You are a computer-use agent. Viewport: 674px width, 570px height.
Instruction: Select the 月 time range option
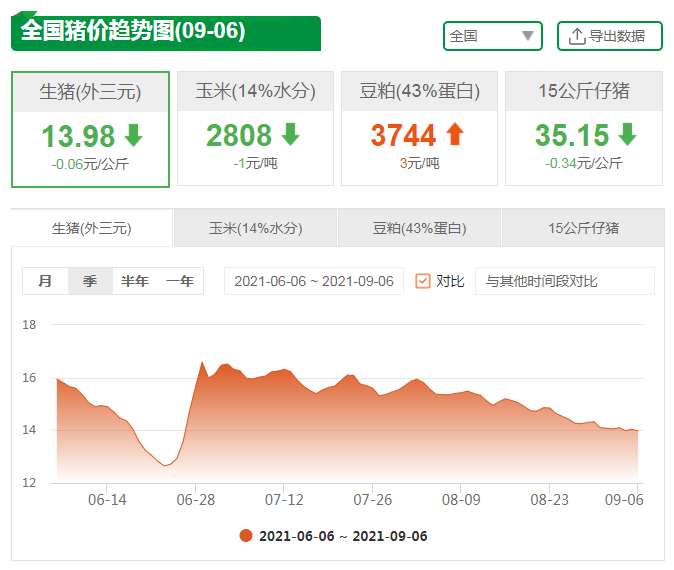point(45,281)
